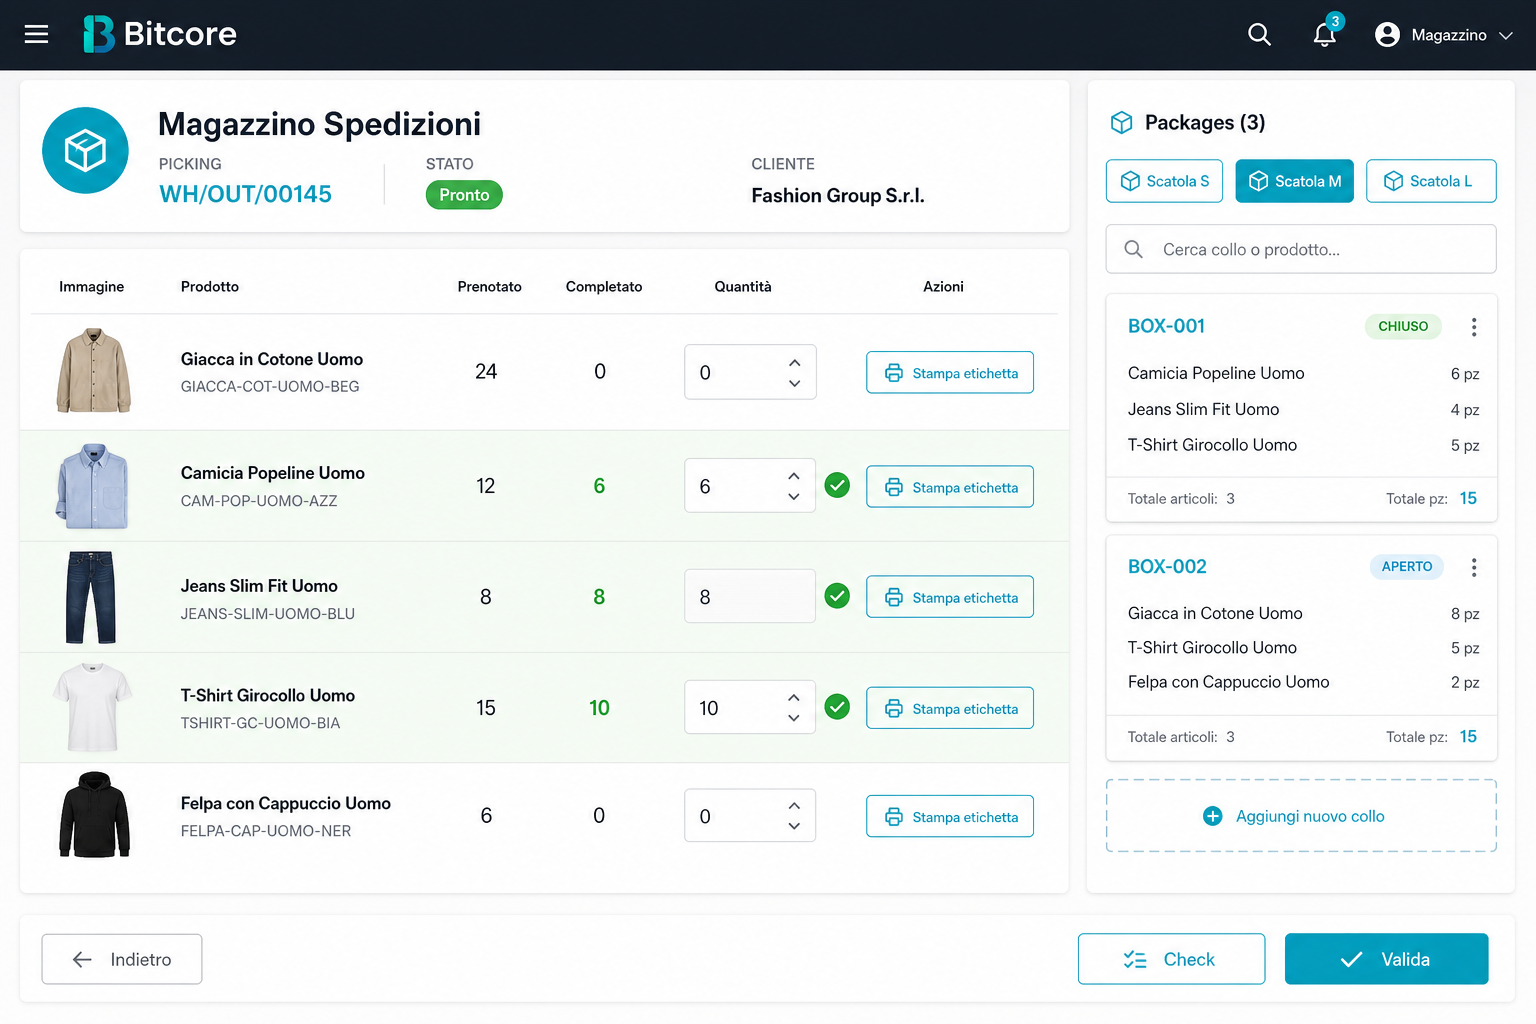The image size is (1536, 1024).
Task: Increase quantity for T-Shirt Girocollo Uomo
Action: pyautogui.click(x=794, y=698)
